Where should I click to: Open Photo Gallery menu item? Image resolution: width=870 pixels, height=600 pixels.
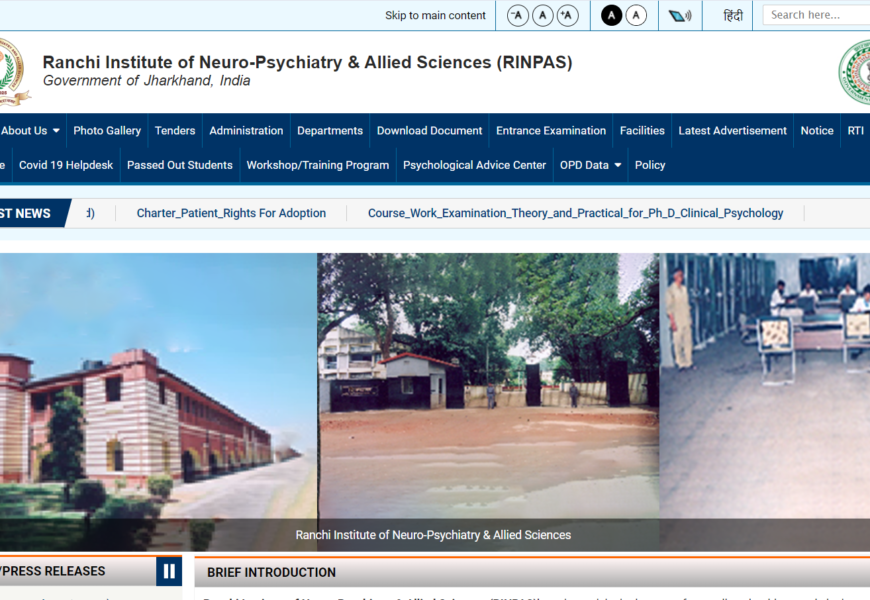(107, 130)
